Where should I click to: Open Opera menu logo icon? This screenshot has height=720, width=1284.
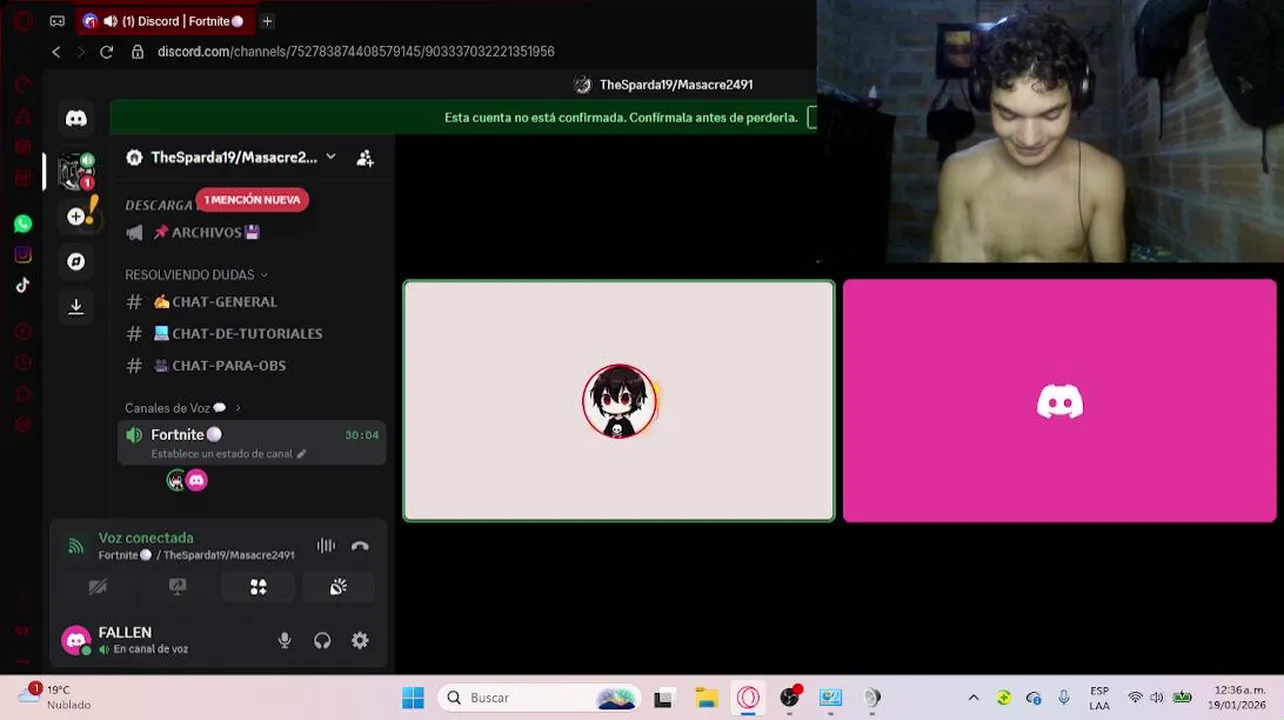click(23, 21)
